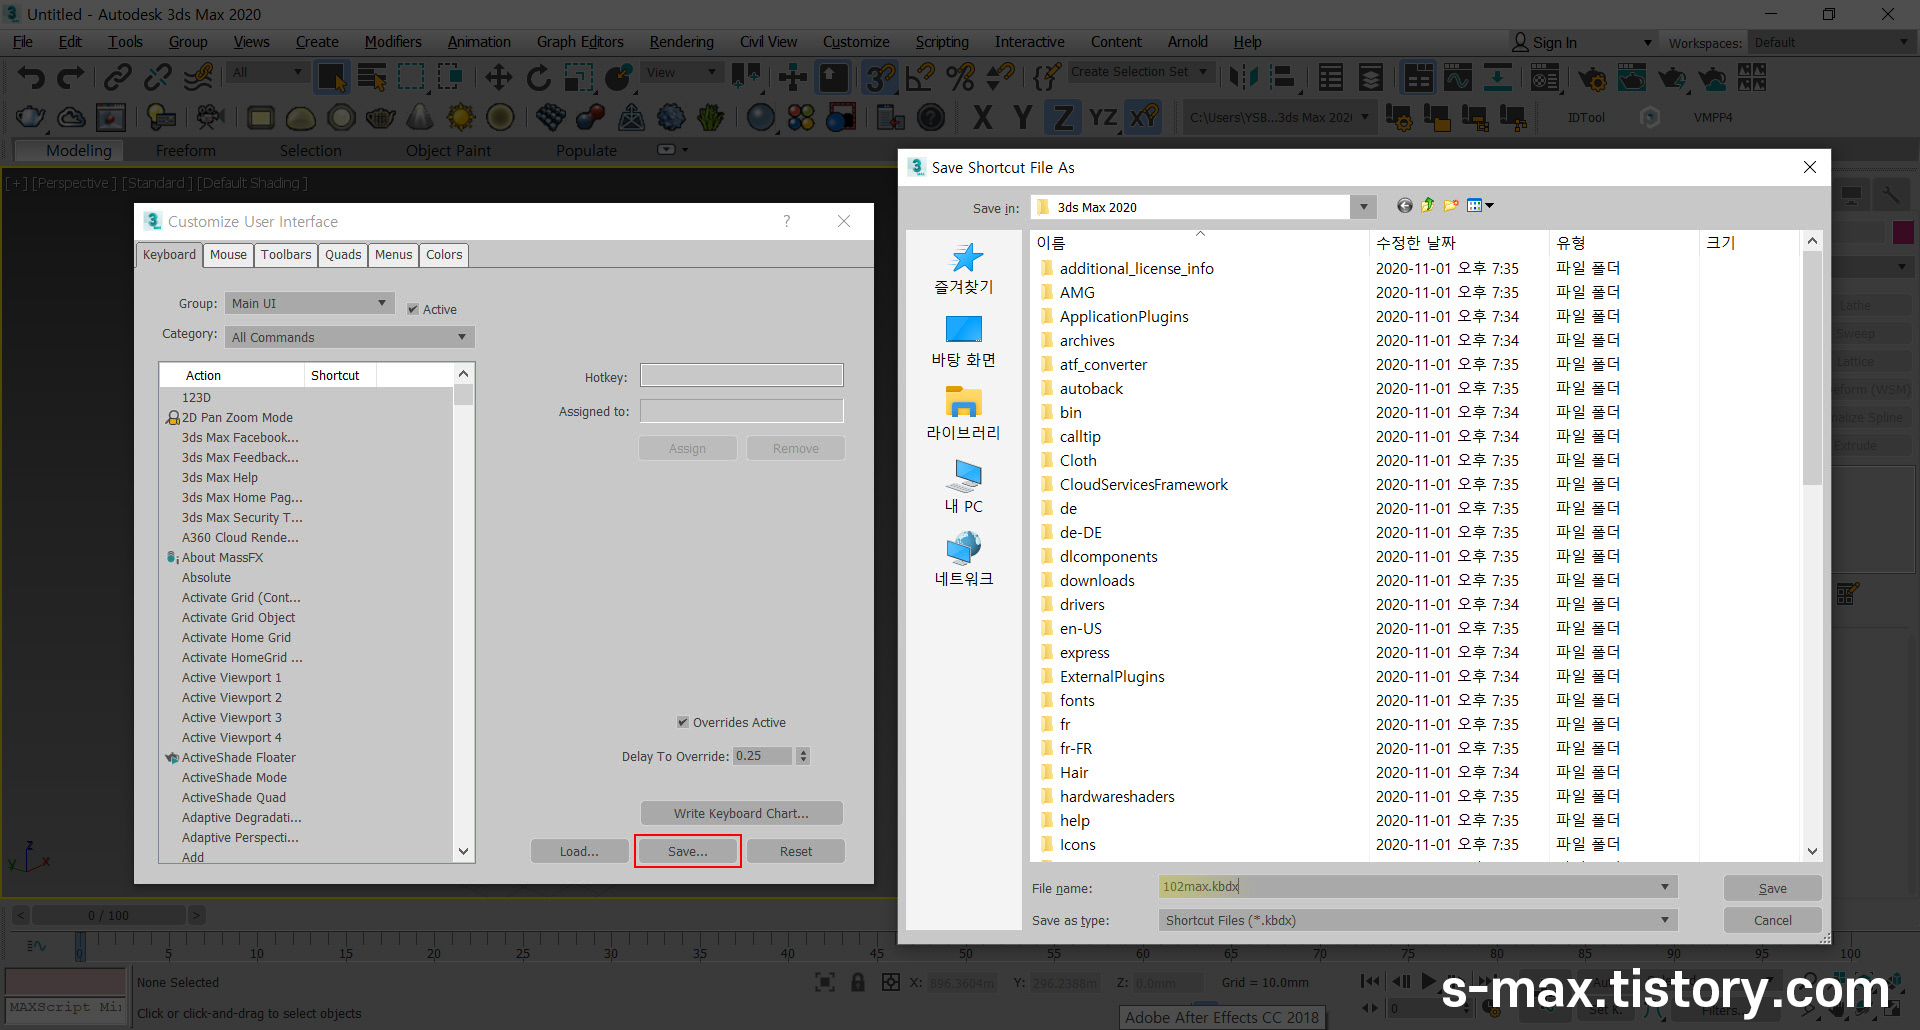Switch to the Toolbars tab
The width and height of the screenshot is (1920, 1030).
coord(286,255)
